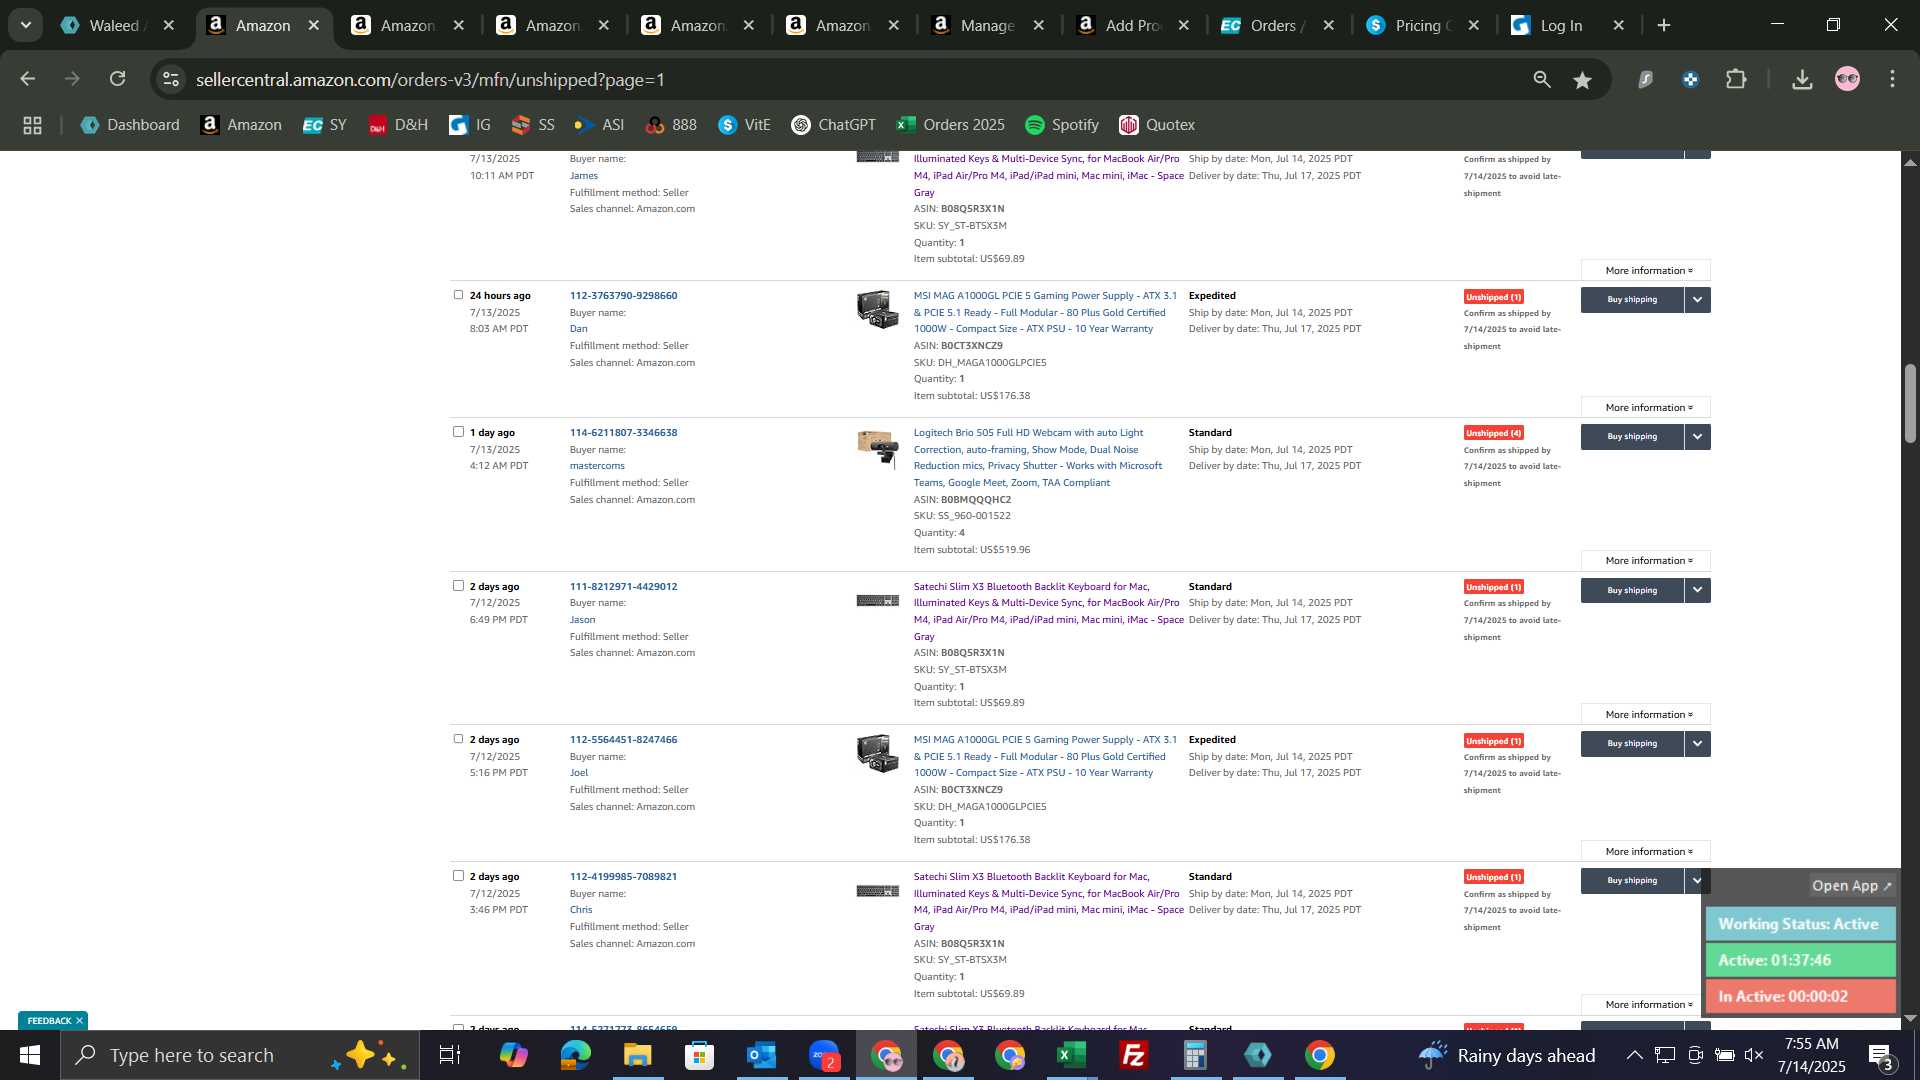Open the ChatGPT bookmark

[833, 125]
